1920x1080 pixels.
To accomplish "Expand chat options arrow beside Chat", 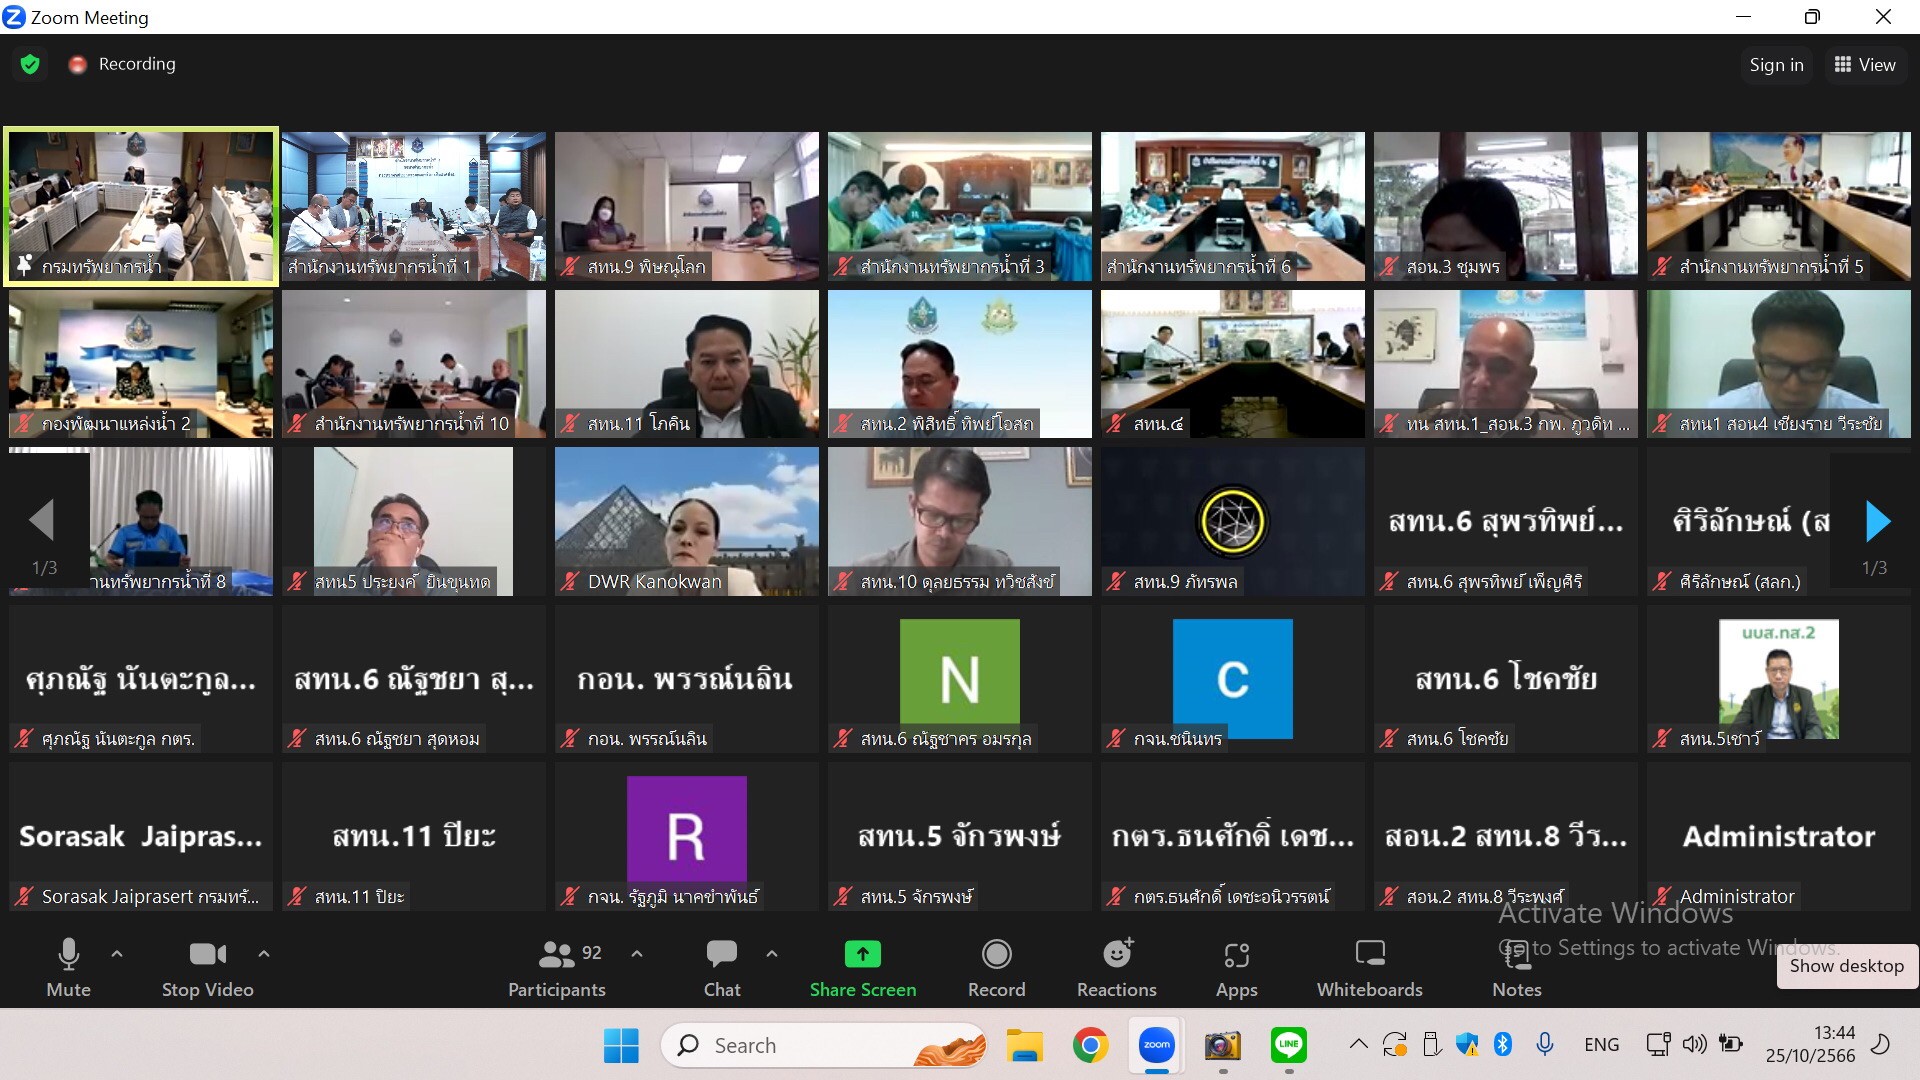I will point(772,954).
